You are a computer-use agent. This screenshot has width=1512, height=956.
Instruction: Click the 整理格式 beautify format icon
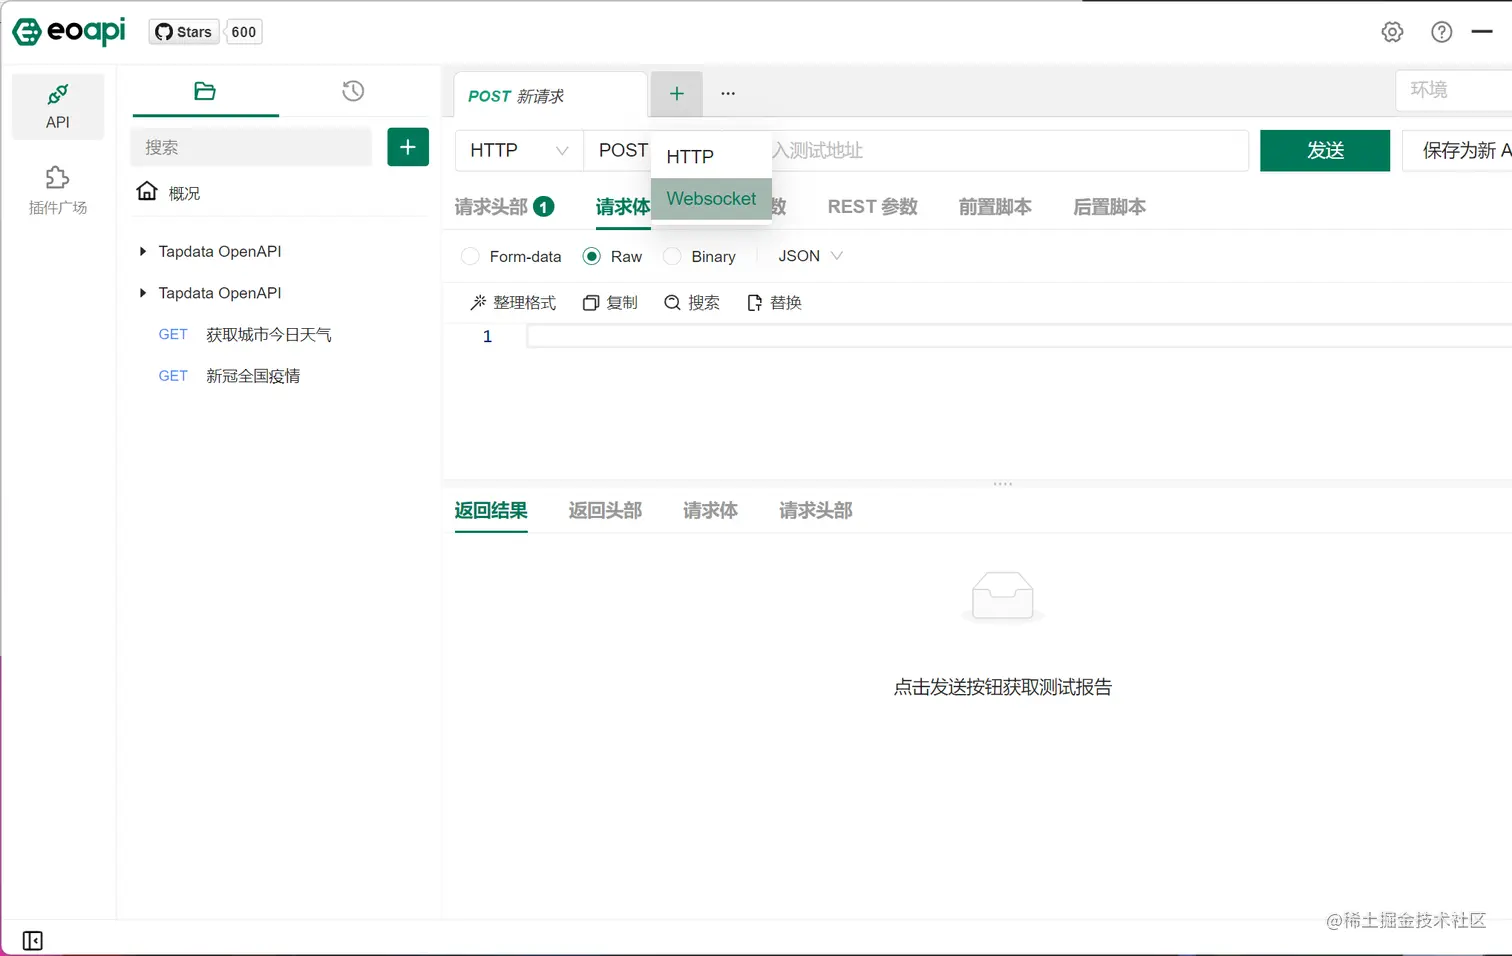coord(478,302)
